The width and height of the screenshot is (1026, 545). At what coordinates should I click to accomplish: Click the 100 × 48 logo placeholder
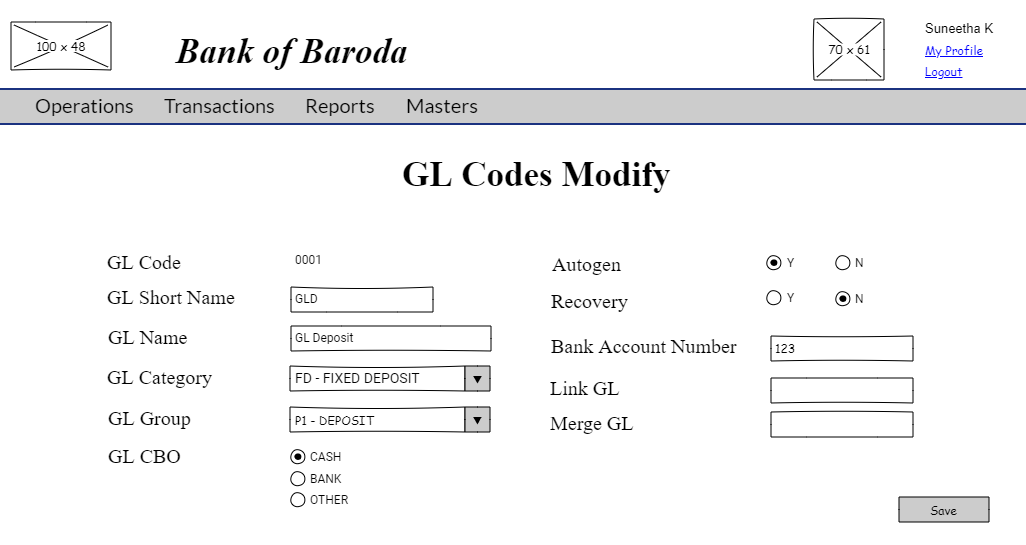61,46
